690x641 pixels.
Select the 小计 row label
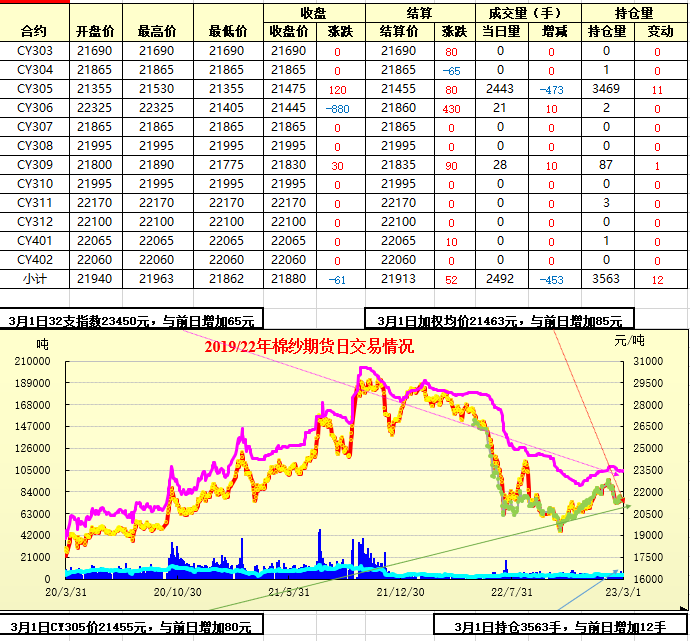click(36, 279)
